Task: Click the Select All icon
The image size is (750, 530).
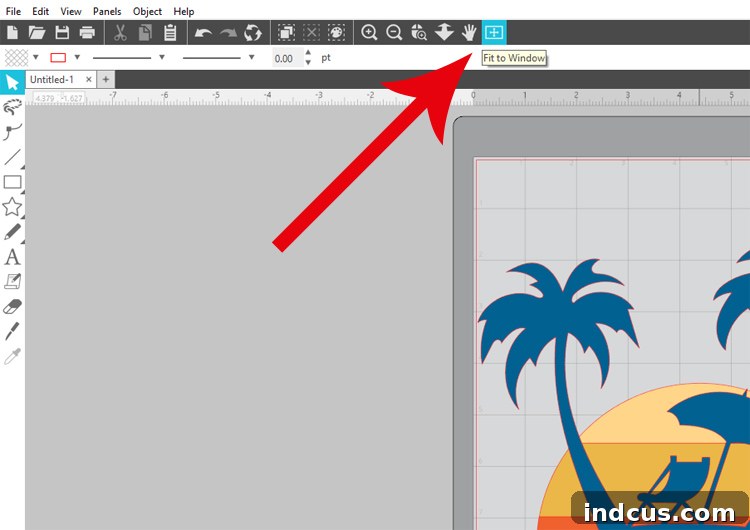Action: point(286,33)
